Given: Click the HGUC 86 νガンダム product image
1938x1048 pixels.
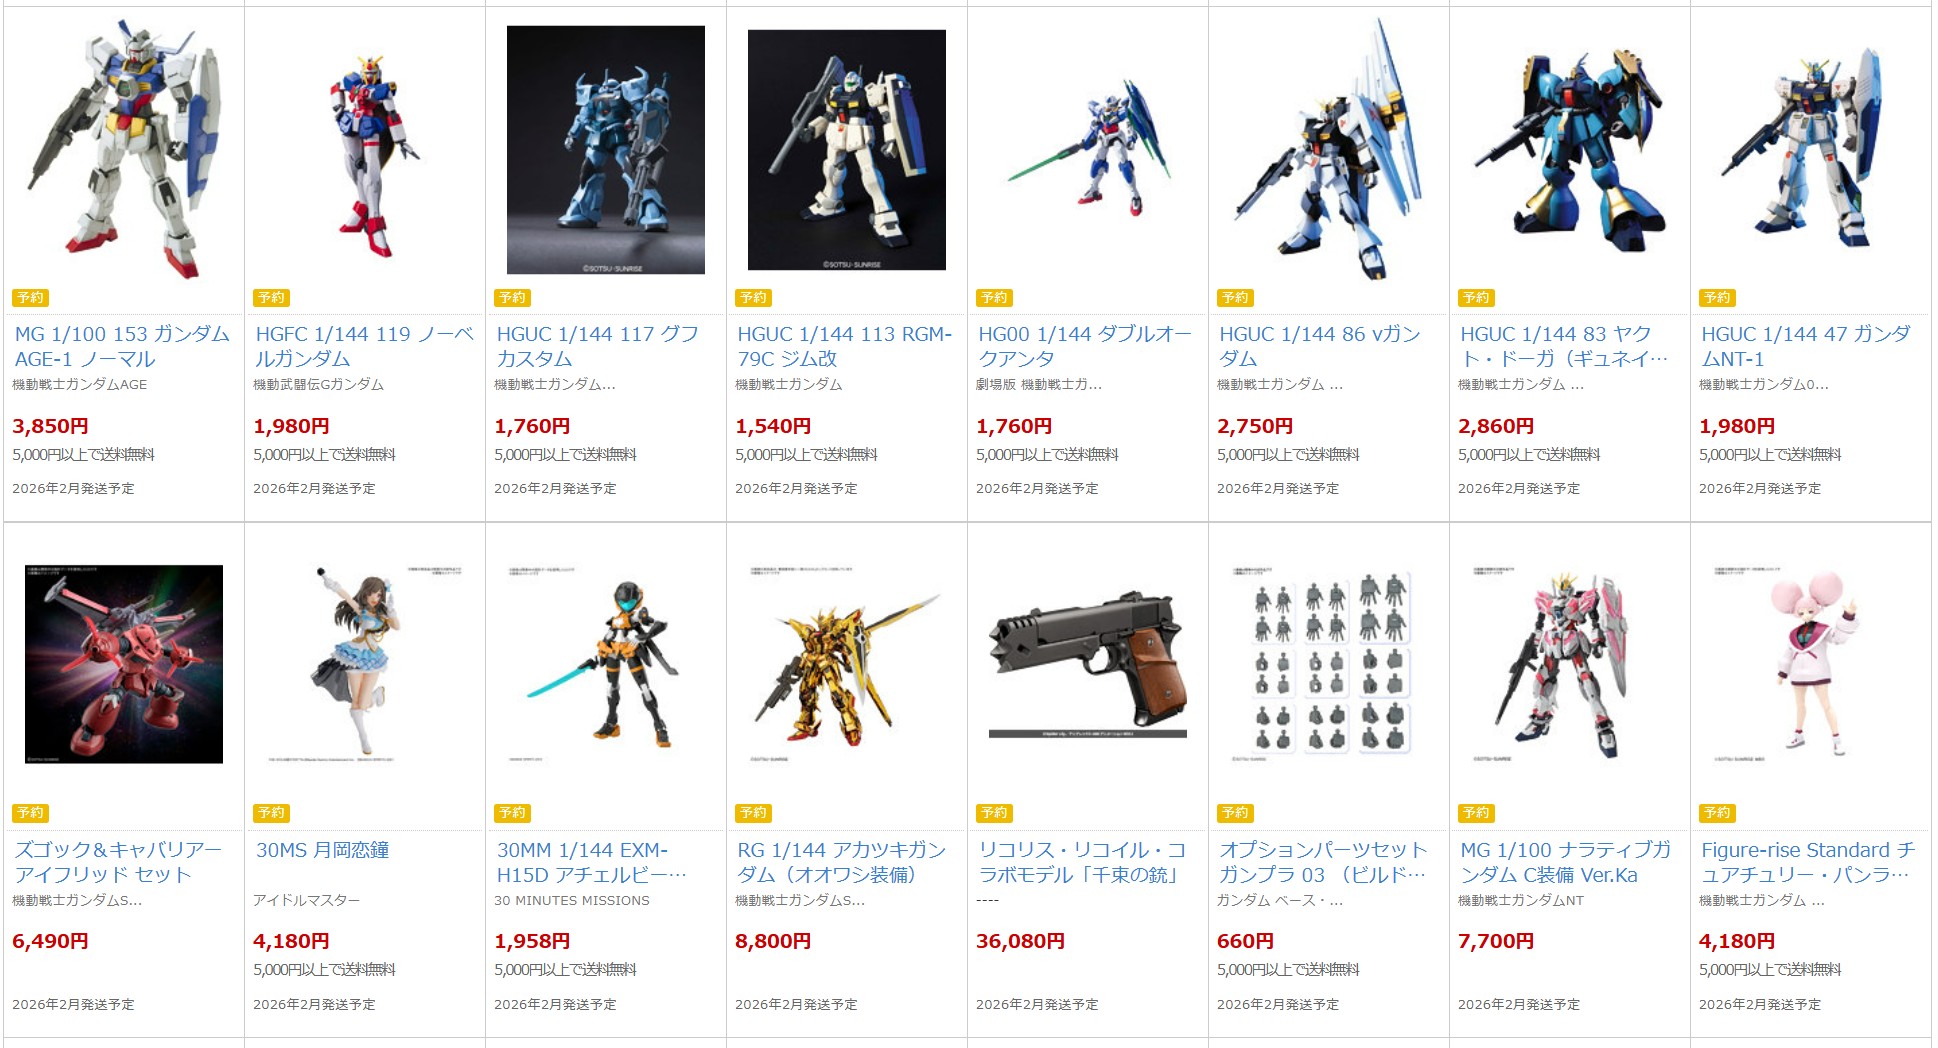Looking at the screenshot, I should point(1329,150).
